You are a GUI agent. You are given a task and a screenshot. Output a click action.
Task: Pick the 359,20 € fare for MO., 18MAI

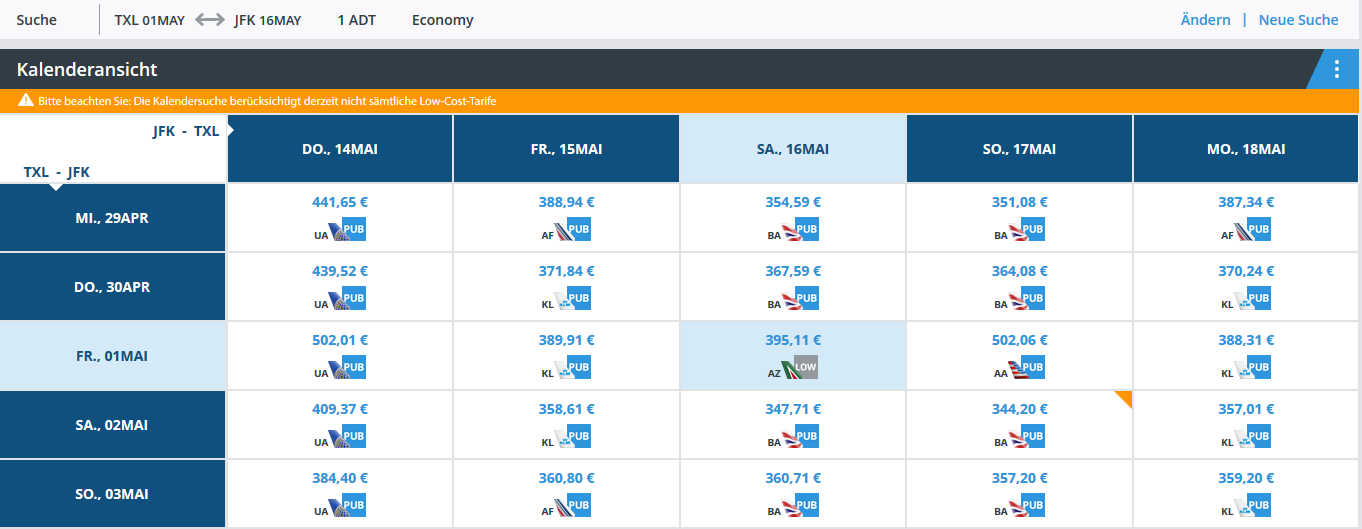1245,478
